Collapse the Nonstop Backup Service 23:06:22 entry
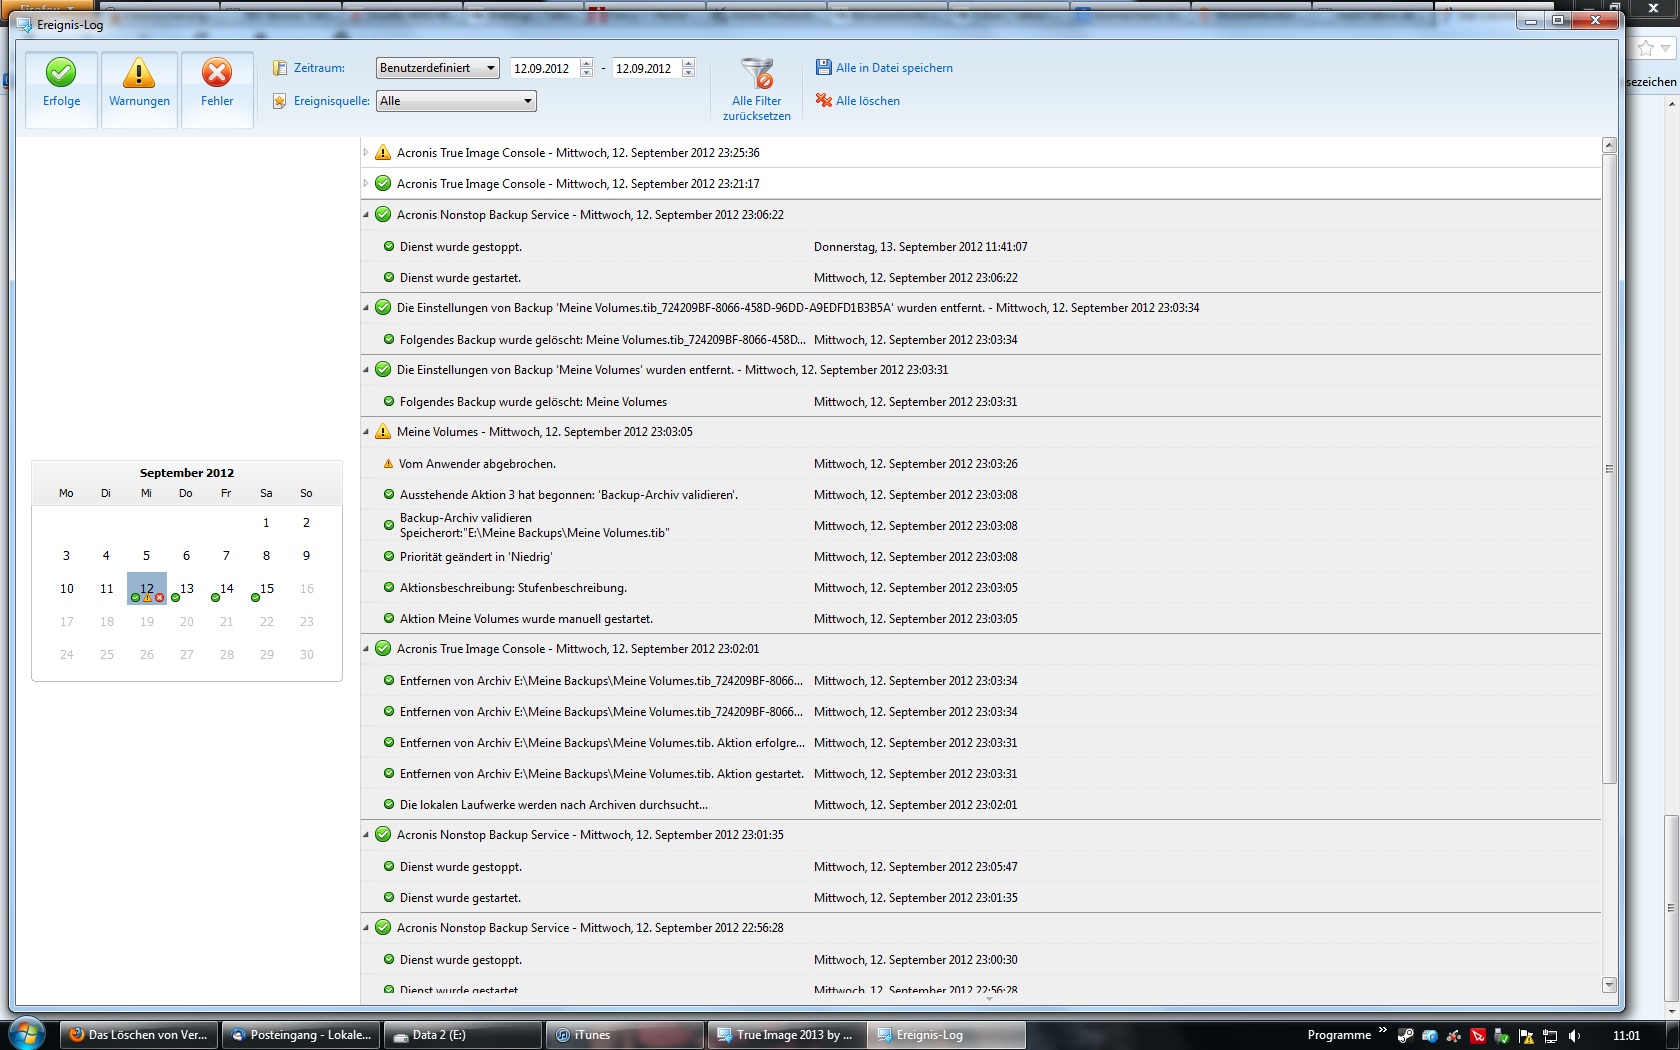 (366, 215)
